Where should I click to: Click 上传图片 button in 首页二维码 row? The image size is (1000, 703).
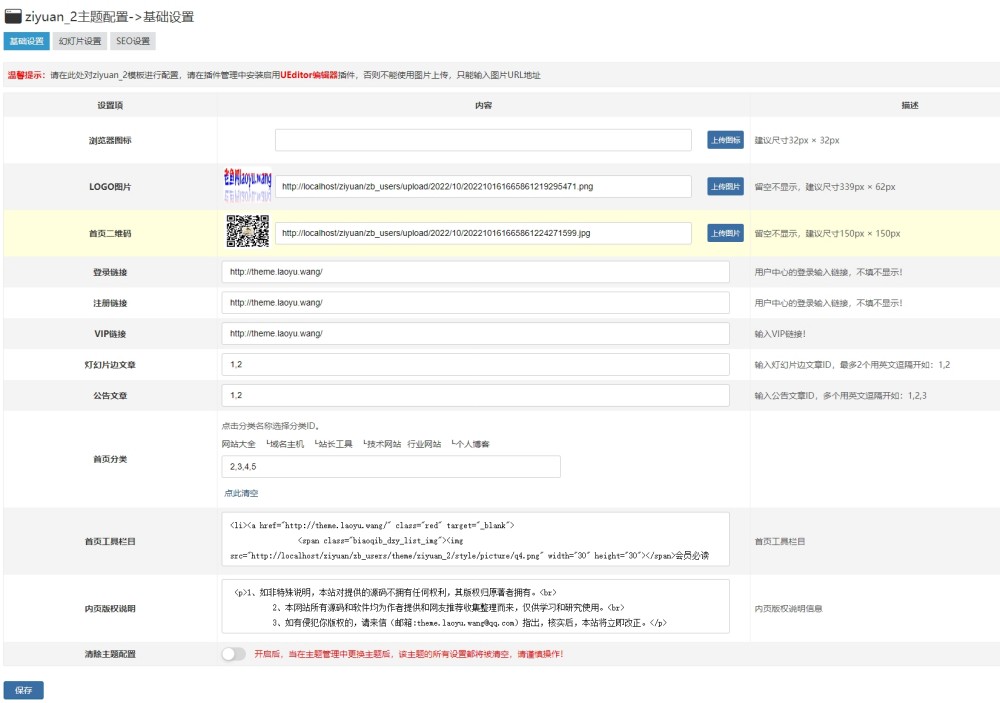pyautogui.click(x=725, y=233)
